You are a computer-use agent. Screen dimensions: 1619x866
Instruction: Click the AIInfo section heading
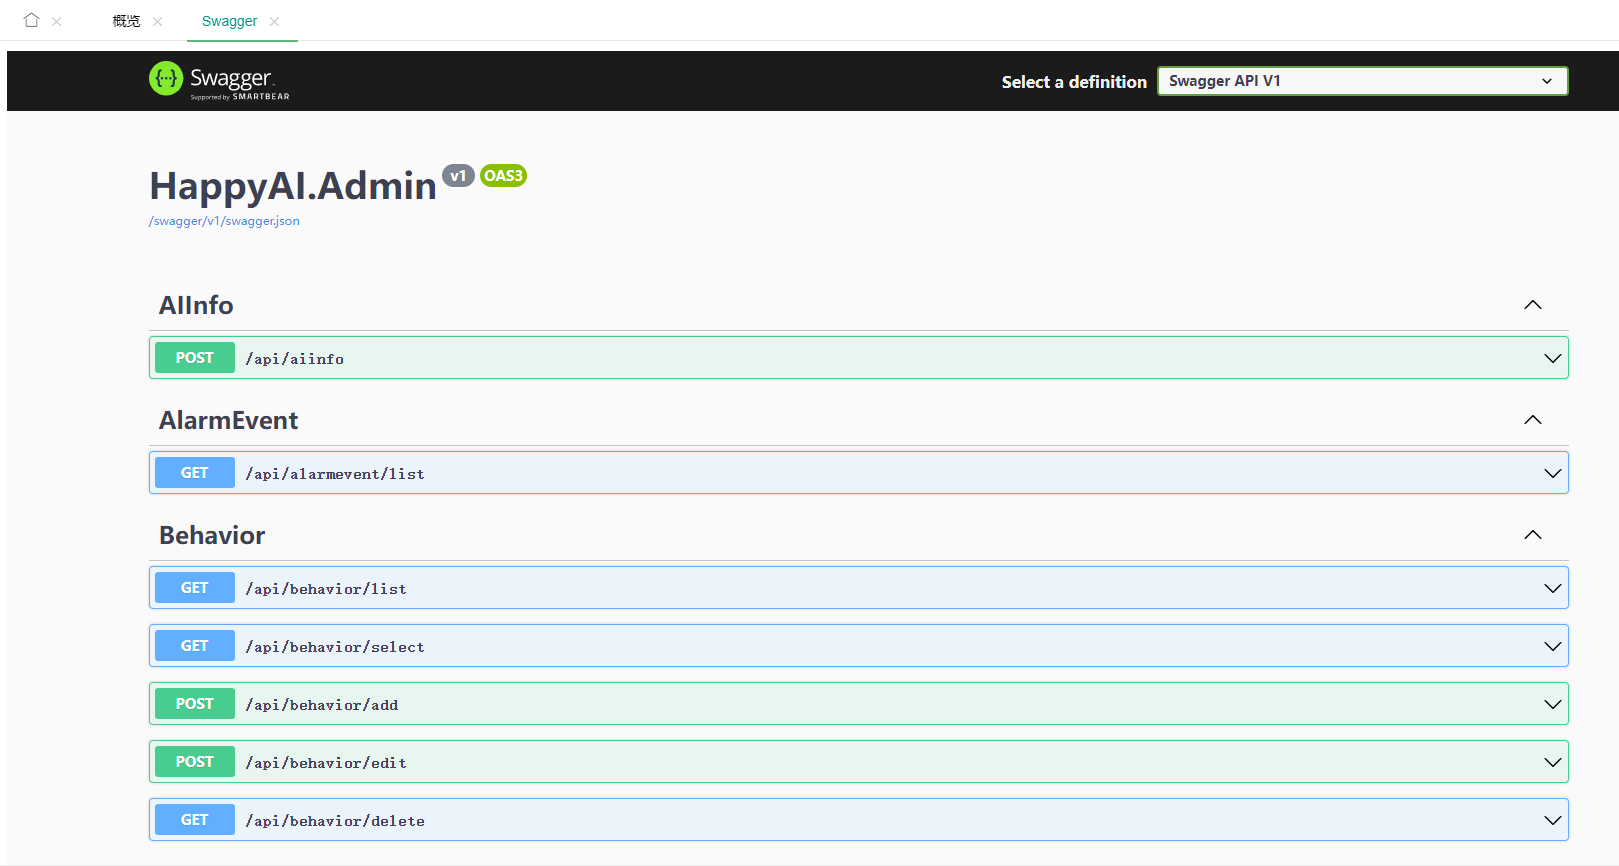[x=196, y=305]
